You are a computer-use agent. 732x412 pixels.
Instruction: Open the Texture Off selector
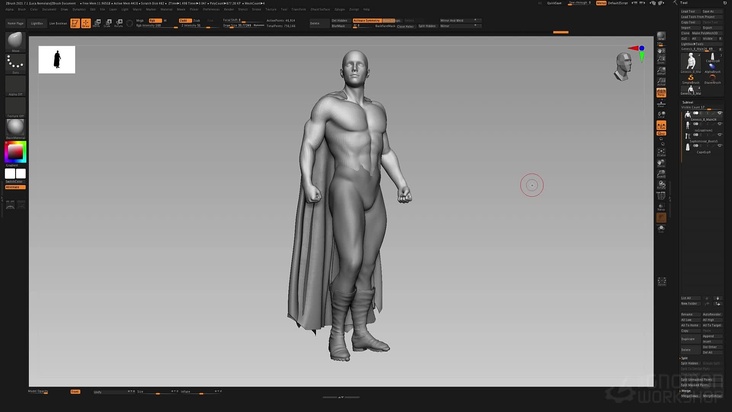[15, 107]
